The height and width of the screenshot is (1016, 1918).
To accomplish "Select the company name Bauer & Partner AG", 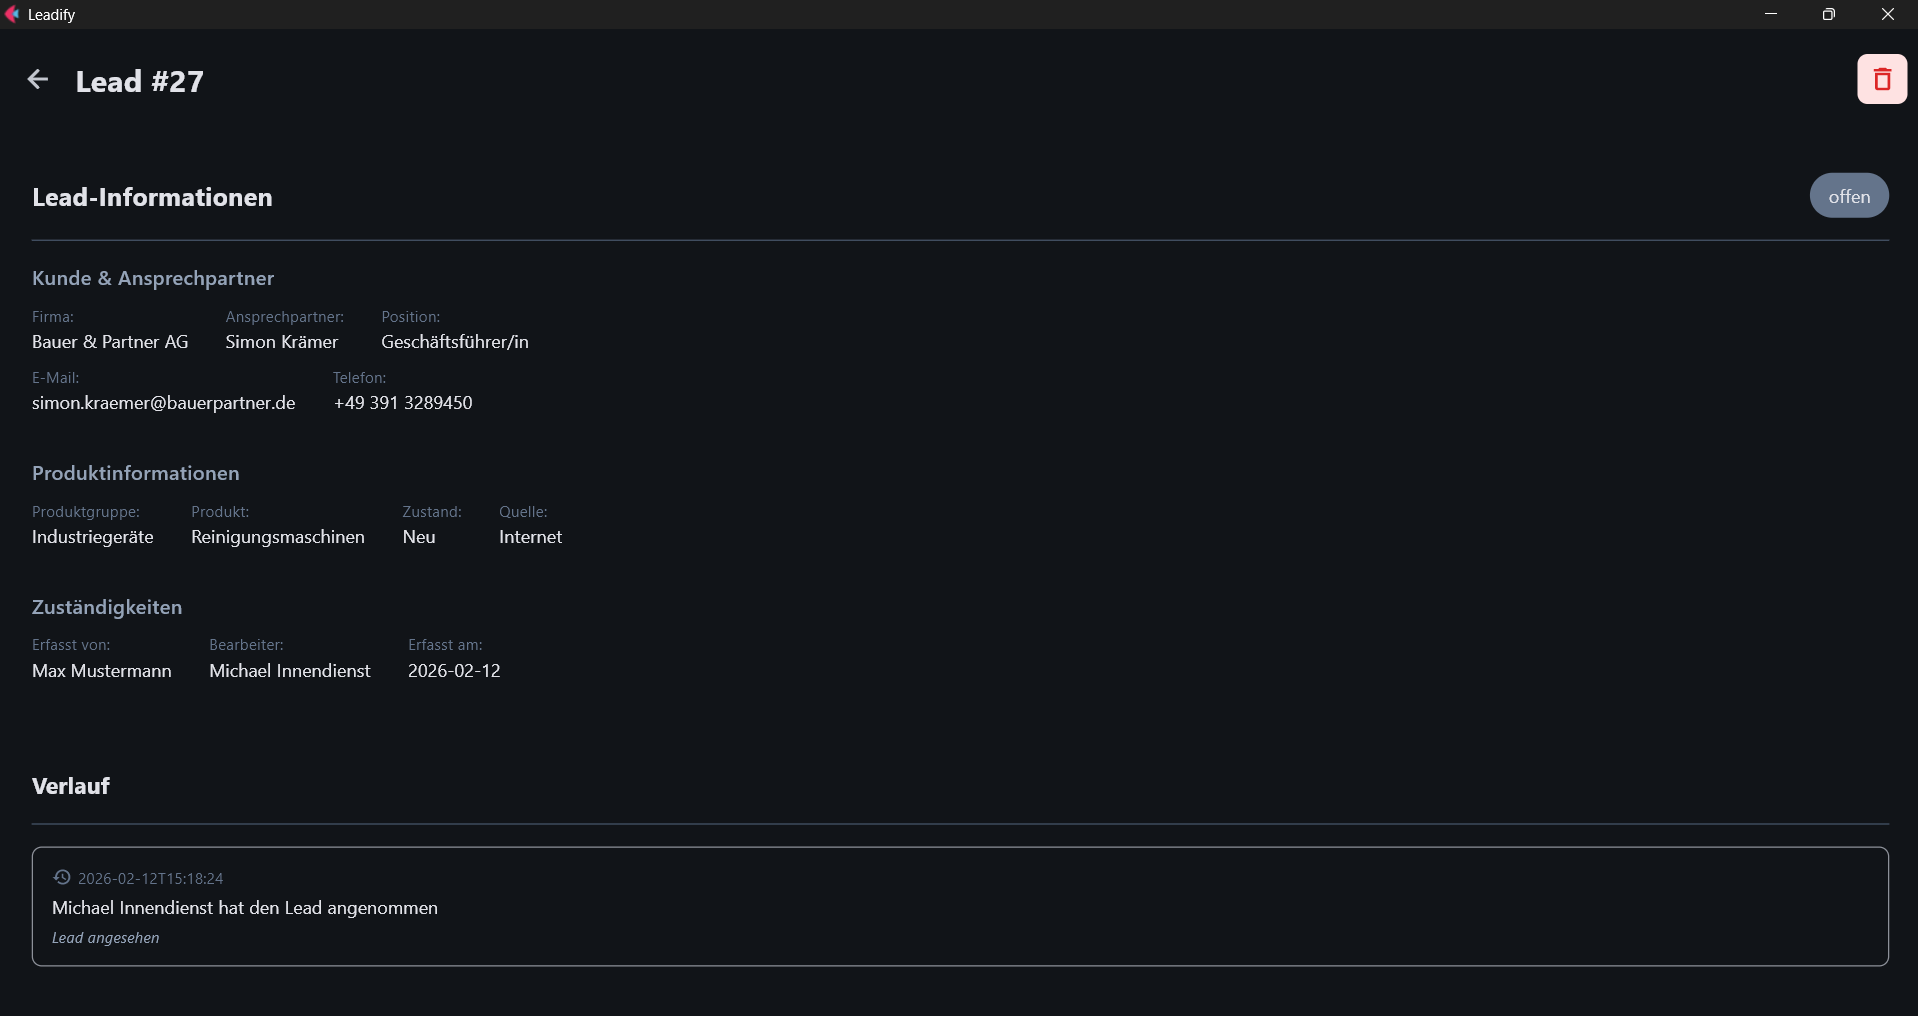I will click(110, 342).
